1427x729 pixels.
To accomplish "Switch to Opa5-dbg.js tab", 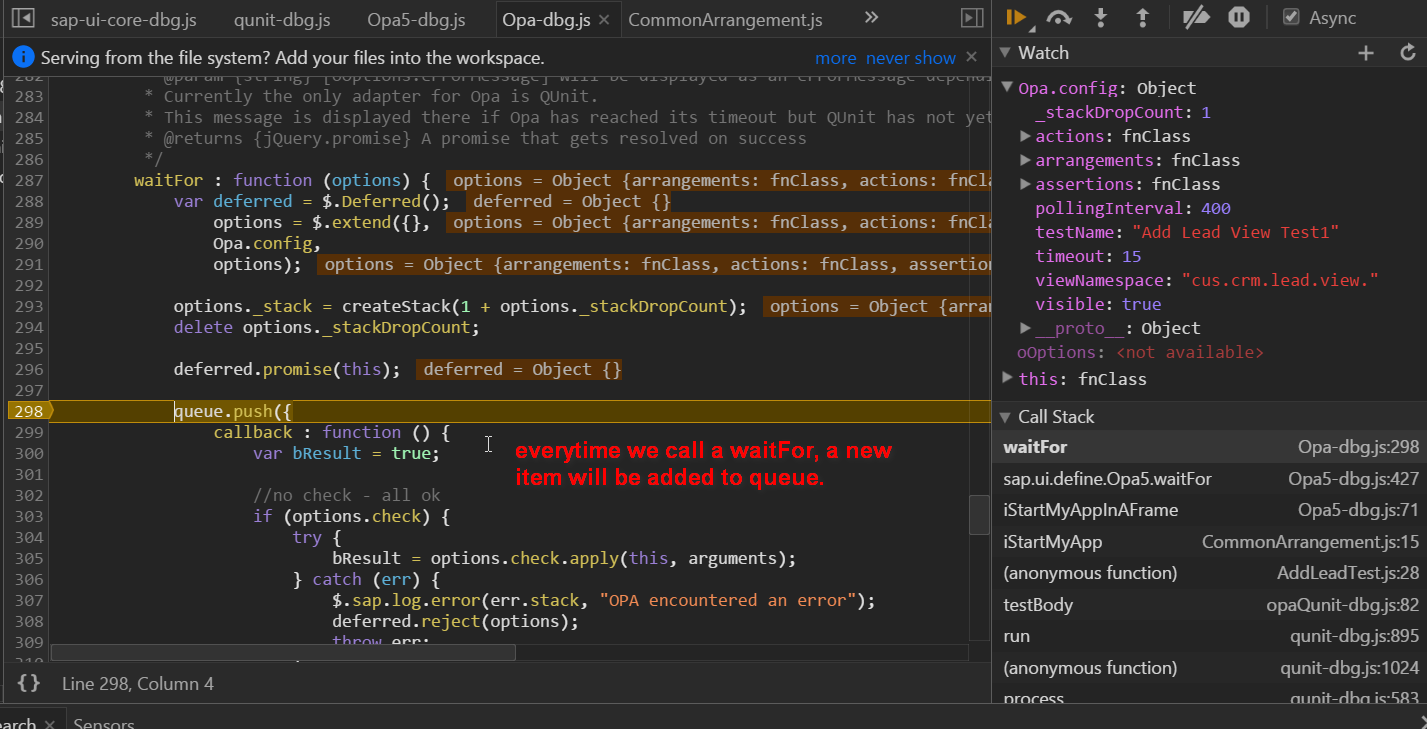I will [416, 19].
